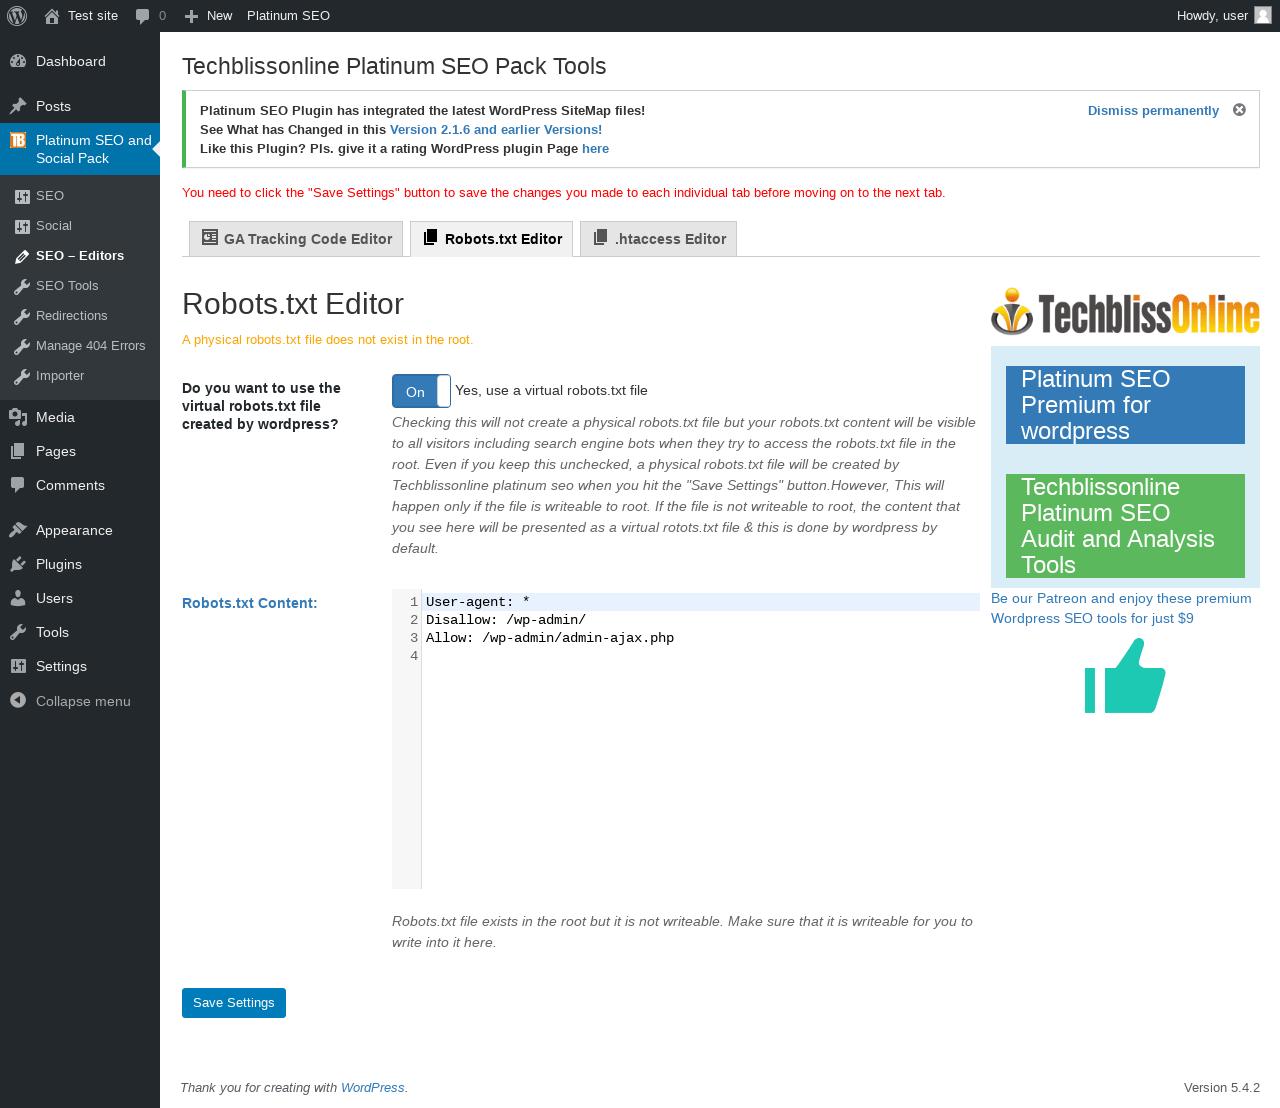Click the Redirections wrench icon
The width and height of the screenshot is (1280, 1108).
pos(22,316)
